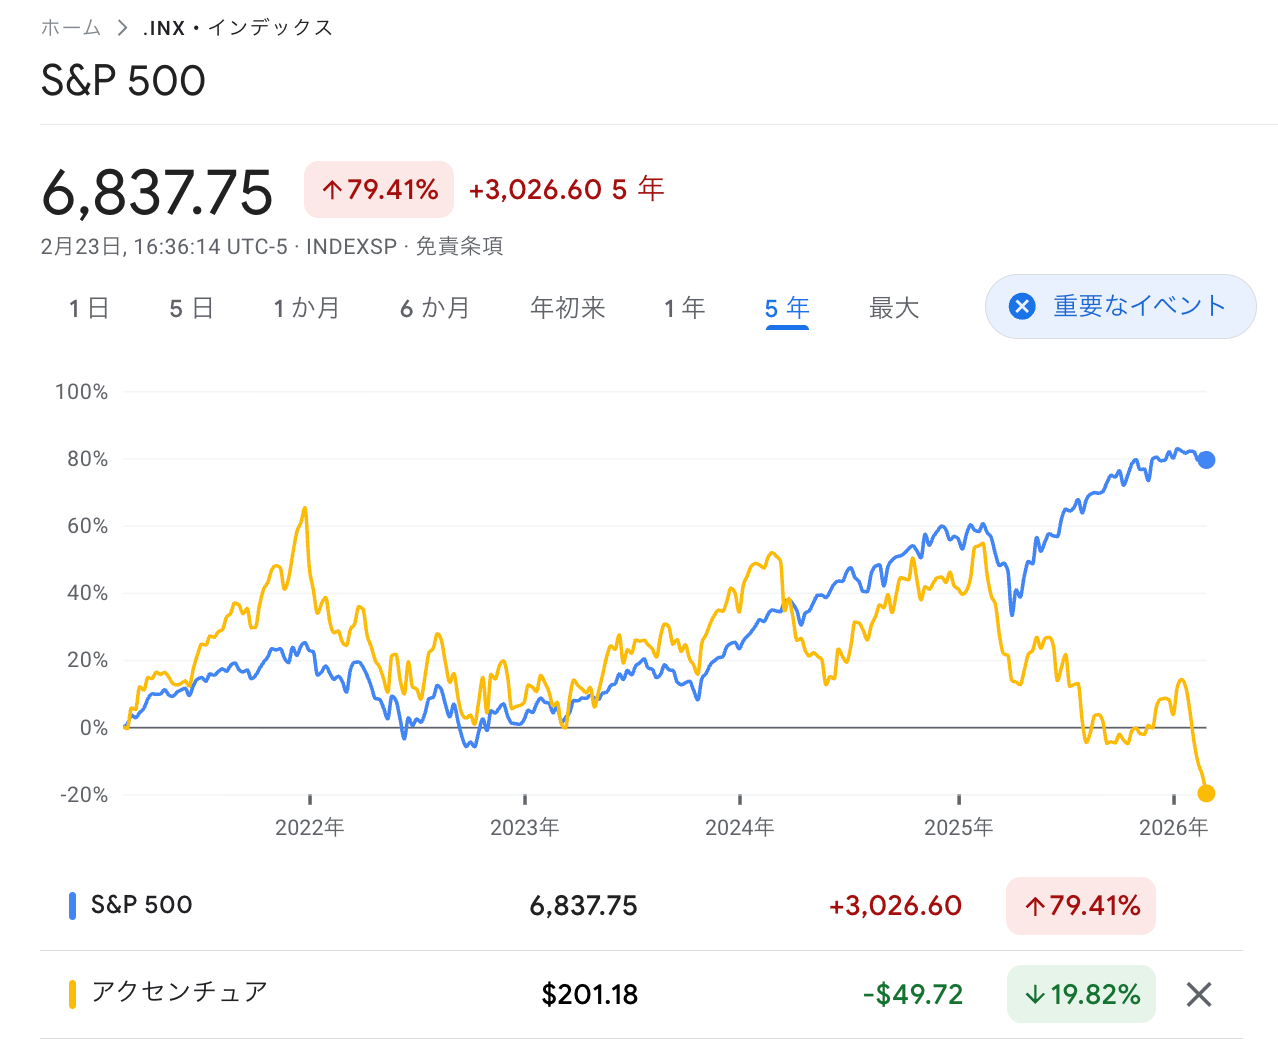Click the red up-arrow in the 79.41% badge
This screenshot has height=1040, width=1278.
334,188
